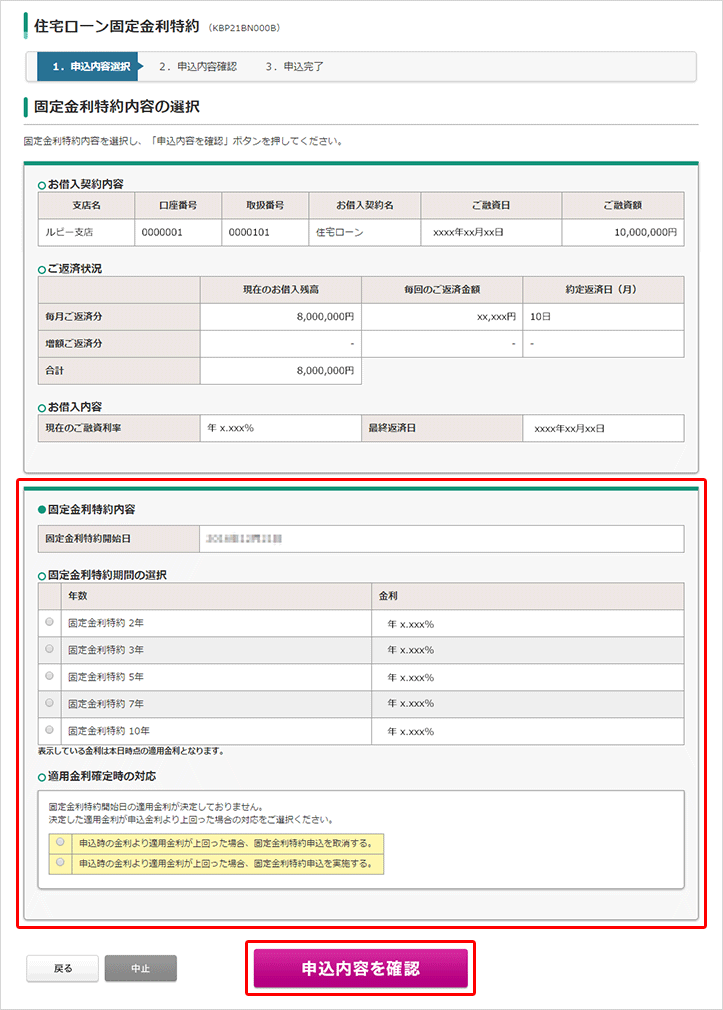Click the 最終返済日 value xxxx年xx月xx日
Screen dimensions: 723x1010
point(603,428)
